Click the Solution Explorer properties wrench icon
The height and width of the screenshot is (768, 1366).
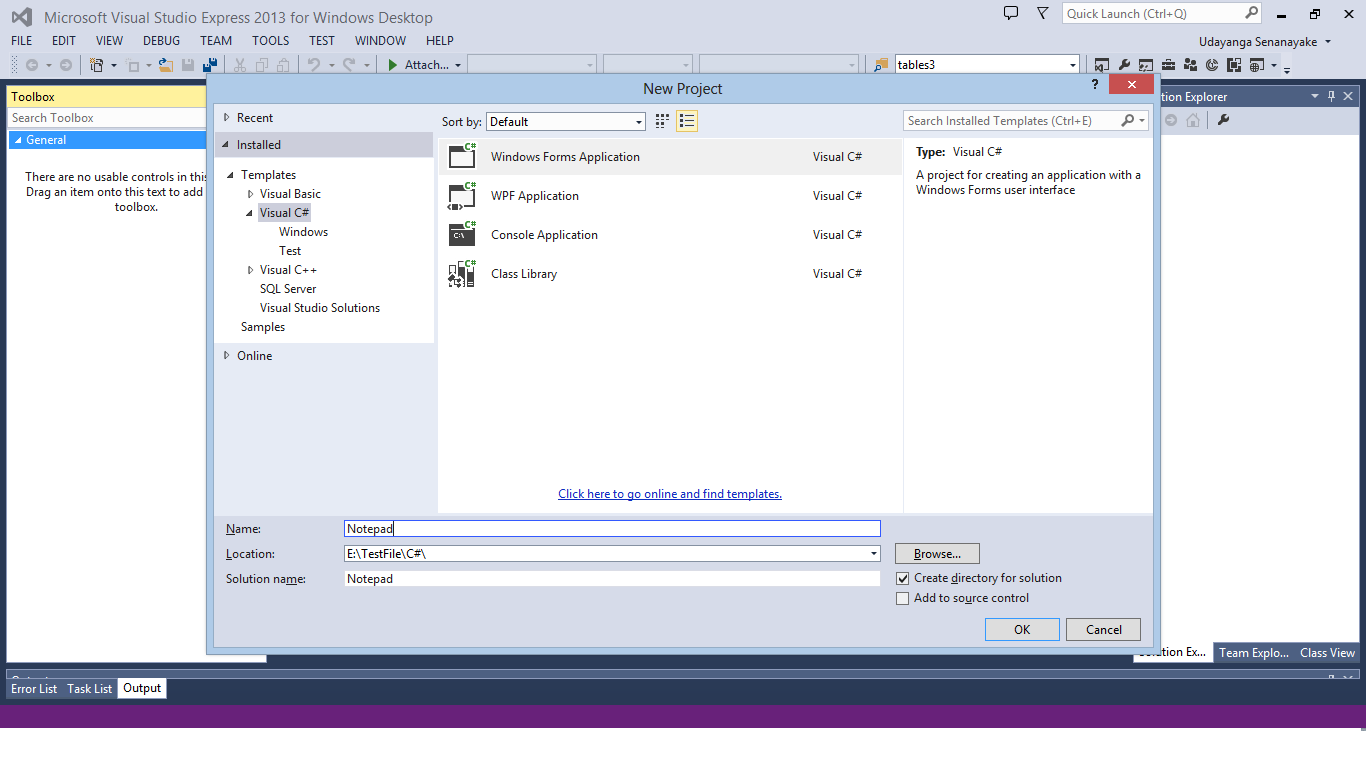[1222, 120]
